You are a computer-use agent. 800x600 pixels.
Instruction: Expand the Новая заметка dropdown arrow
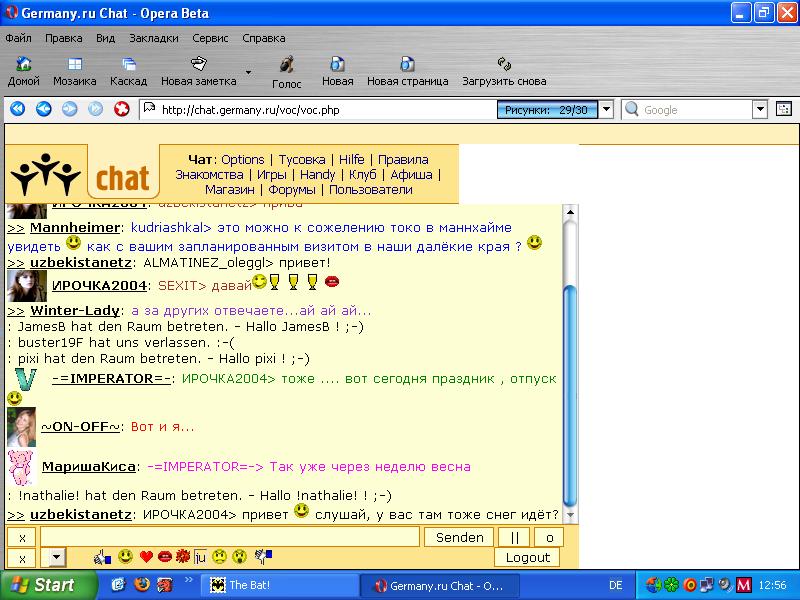(248, 72)
